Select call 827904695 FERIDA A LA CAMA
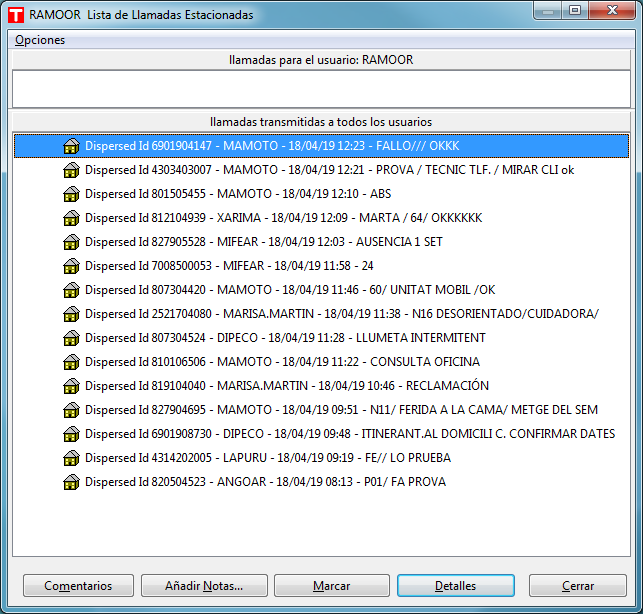643x614 pixels. (x=341, y=410)
